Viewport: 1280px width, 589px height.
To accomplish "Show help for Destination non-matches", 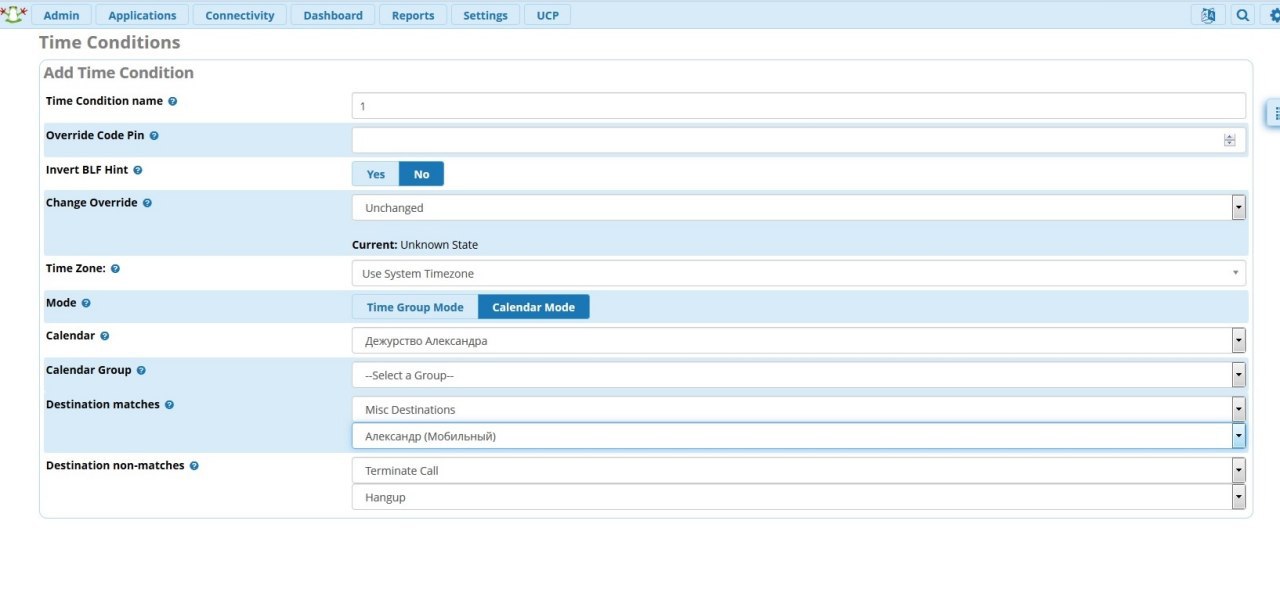I will (194, 466).
